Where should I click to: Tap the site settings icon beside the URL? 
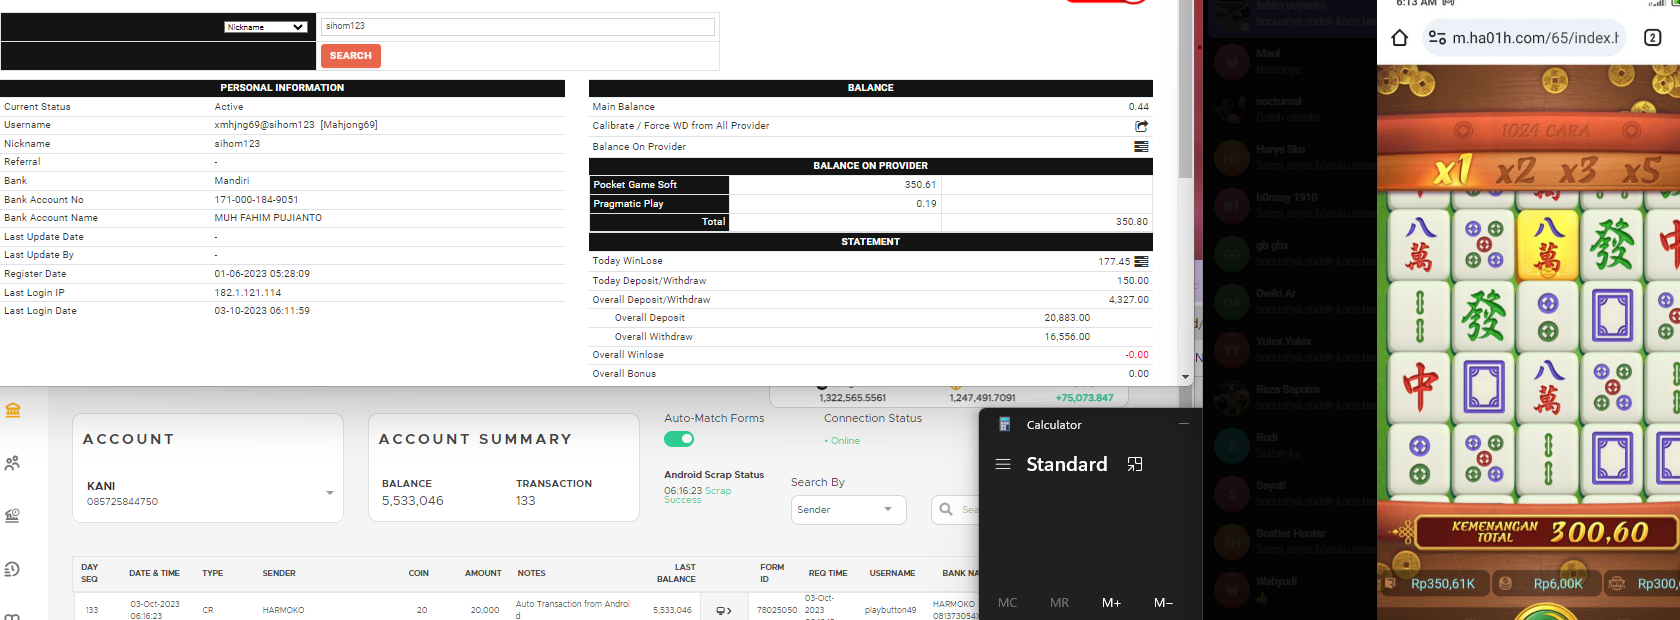(x=1437, y=38)
